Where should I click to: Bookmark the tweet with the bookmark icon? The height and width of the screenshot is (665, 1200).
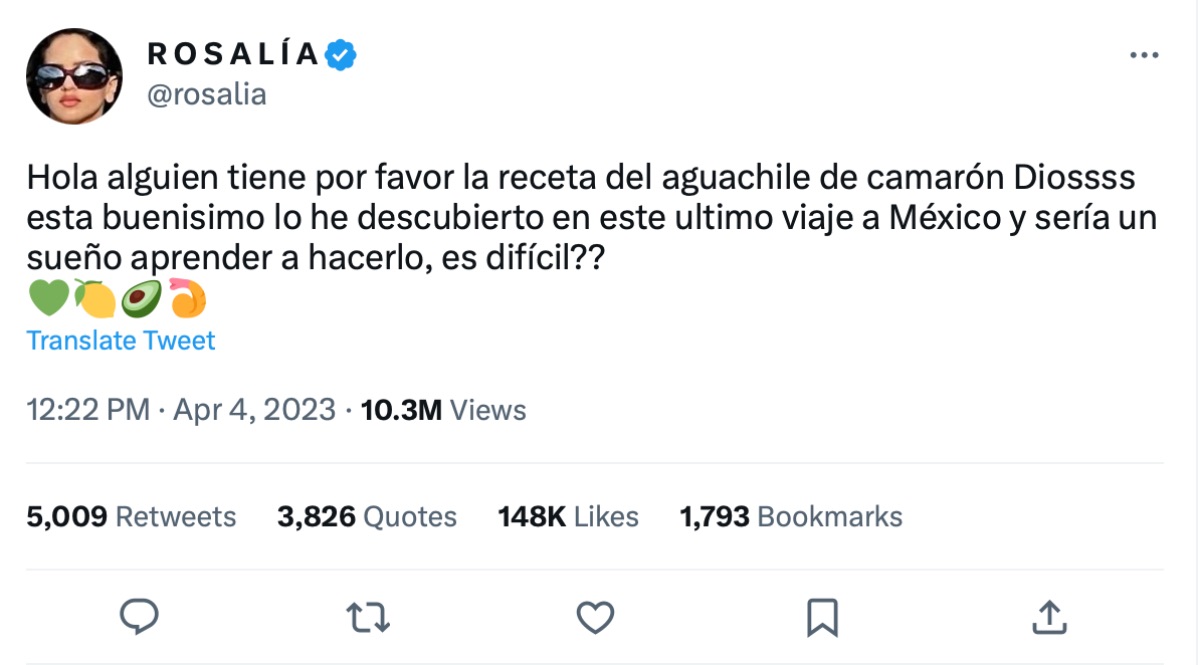point(822,617)
